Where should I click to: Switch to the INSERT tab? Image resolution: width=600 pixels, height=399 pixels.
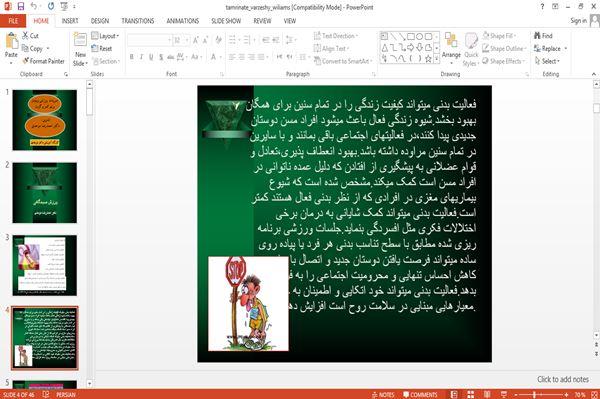point(70,21)
